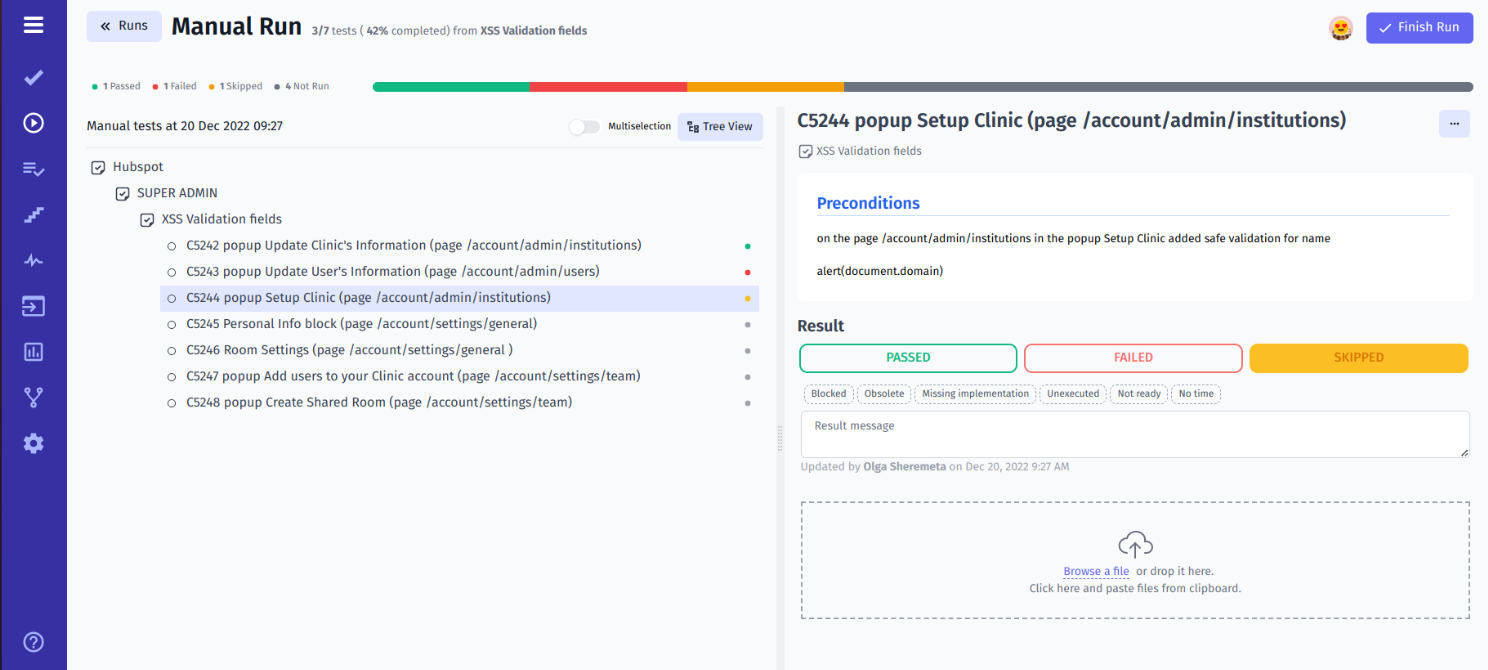Open the Defects activity icon in sidebar
1488x670 pixels.
pyautogui.click(x=33, y=260)
